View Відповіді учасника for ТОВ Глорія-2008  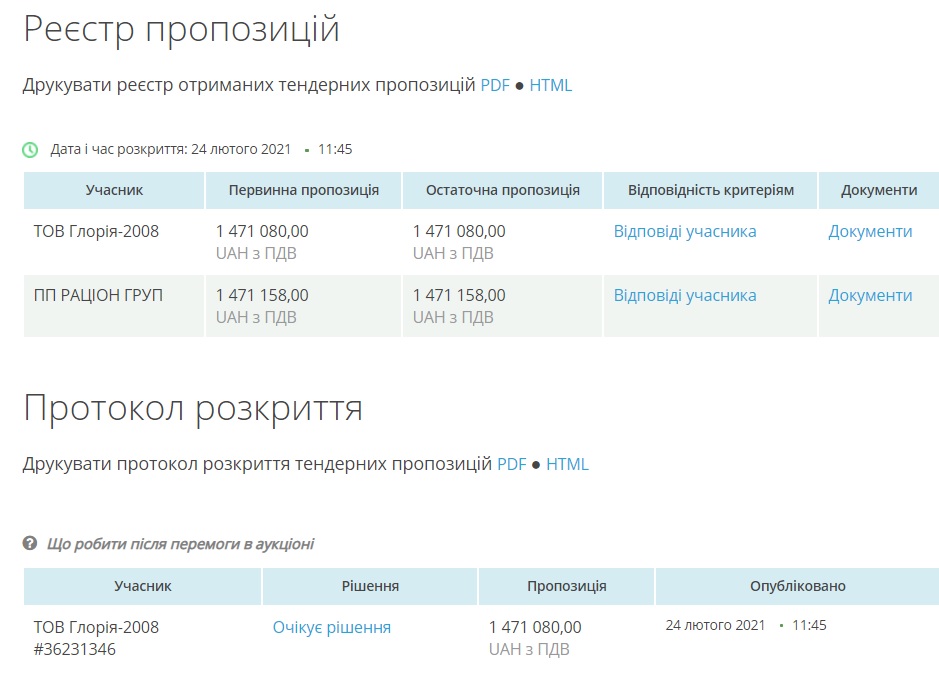685,231
